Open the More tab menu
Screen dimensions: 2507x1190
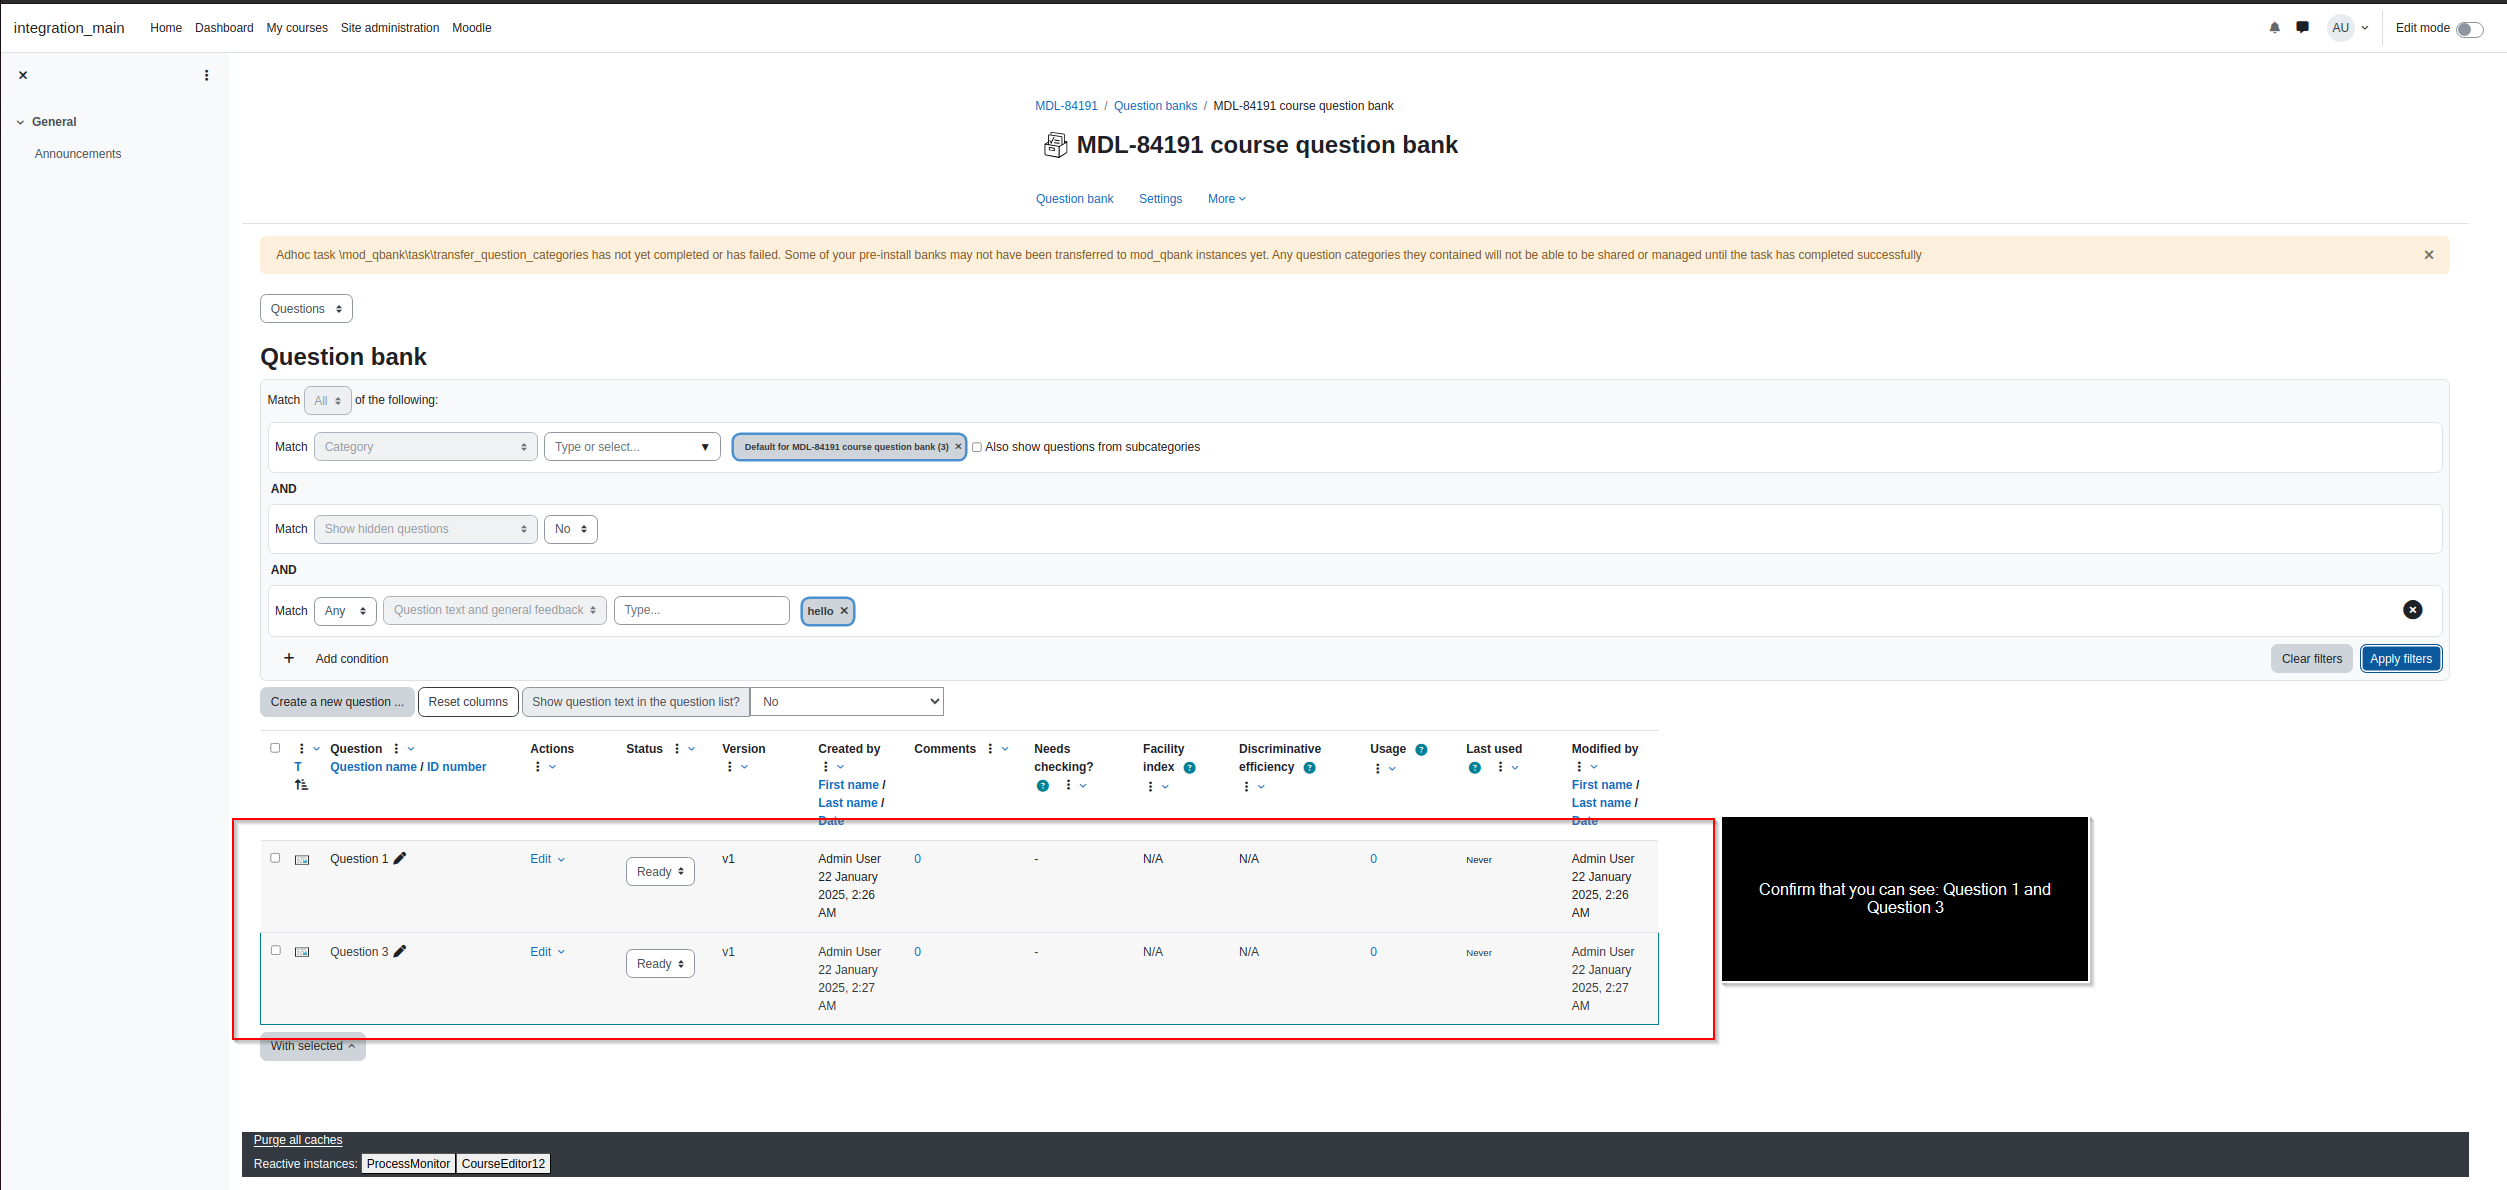[x=1226, y=199]
